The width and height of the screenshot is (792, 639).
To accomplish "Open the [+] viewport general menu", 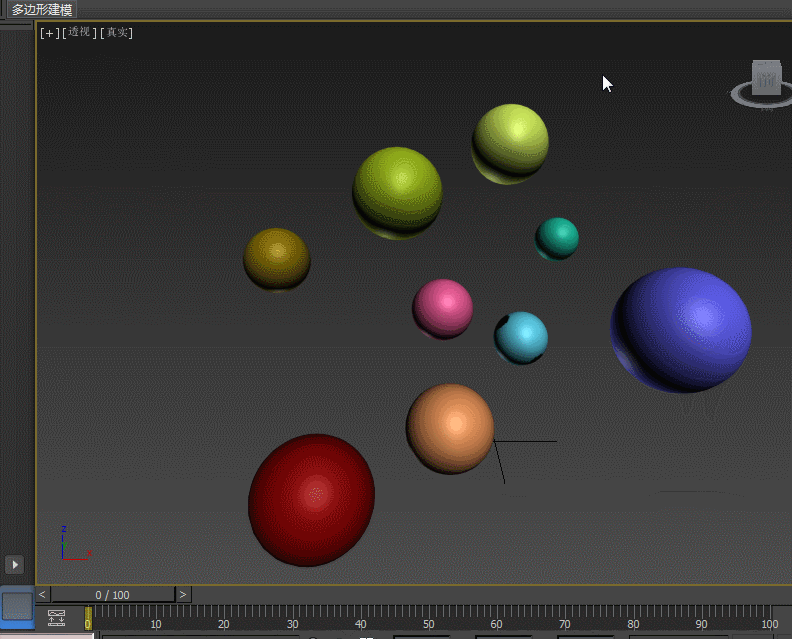I will pos(48,33).
